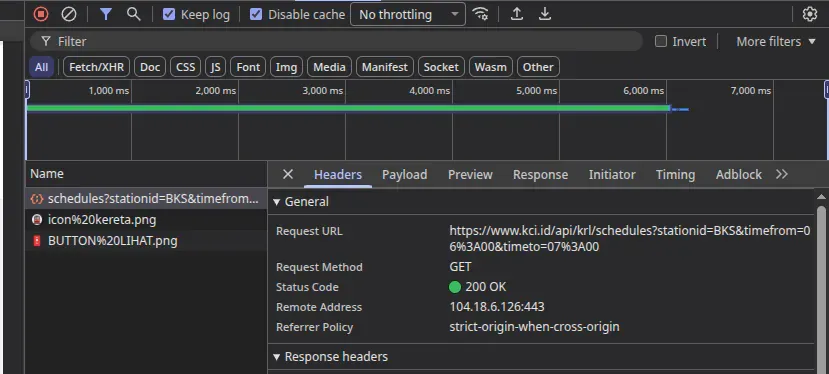Filter by Socket type

[x=441, y=67]
